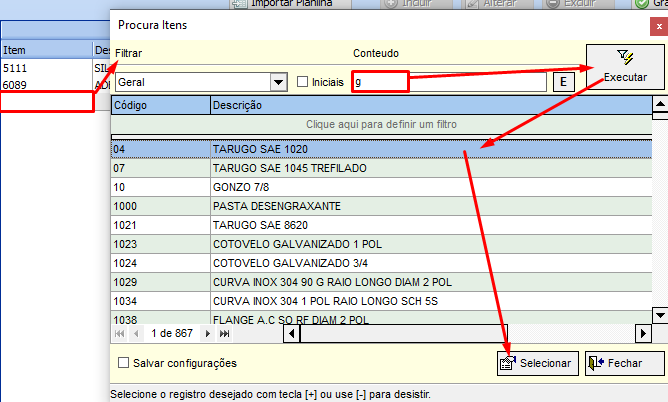Select row TARUGO SAE 1045 TREFILADO
Screen dimensions: 668x402
click(380, 168)
